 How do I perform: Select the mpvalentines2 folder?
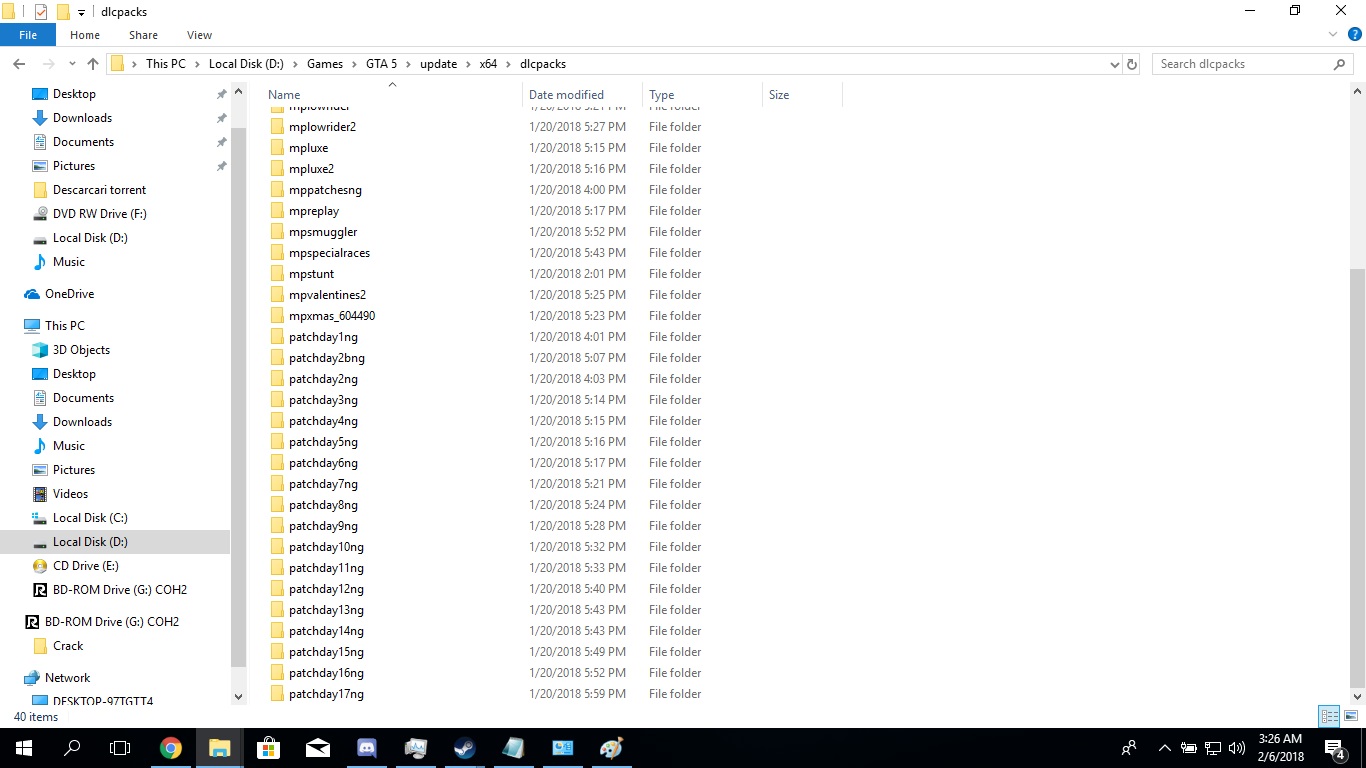coord(327,295)
